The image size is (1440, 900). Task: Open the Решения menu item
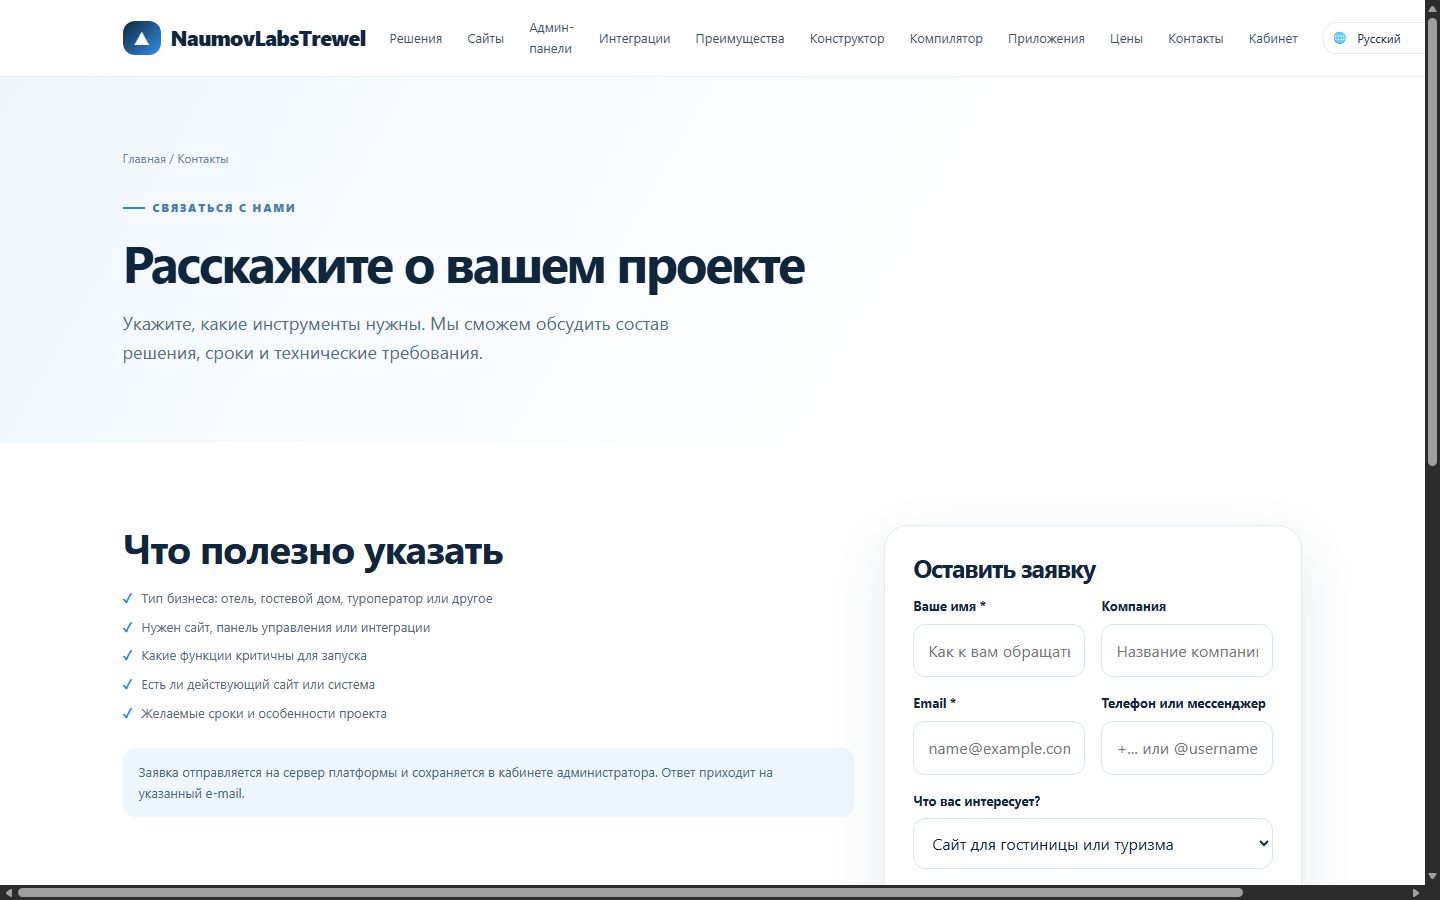click(416, 38)
